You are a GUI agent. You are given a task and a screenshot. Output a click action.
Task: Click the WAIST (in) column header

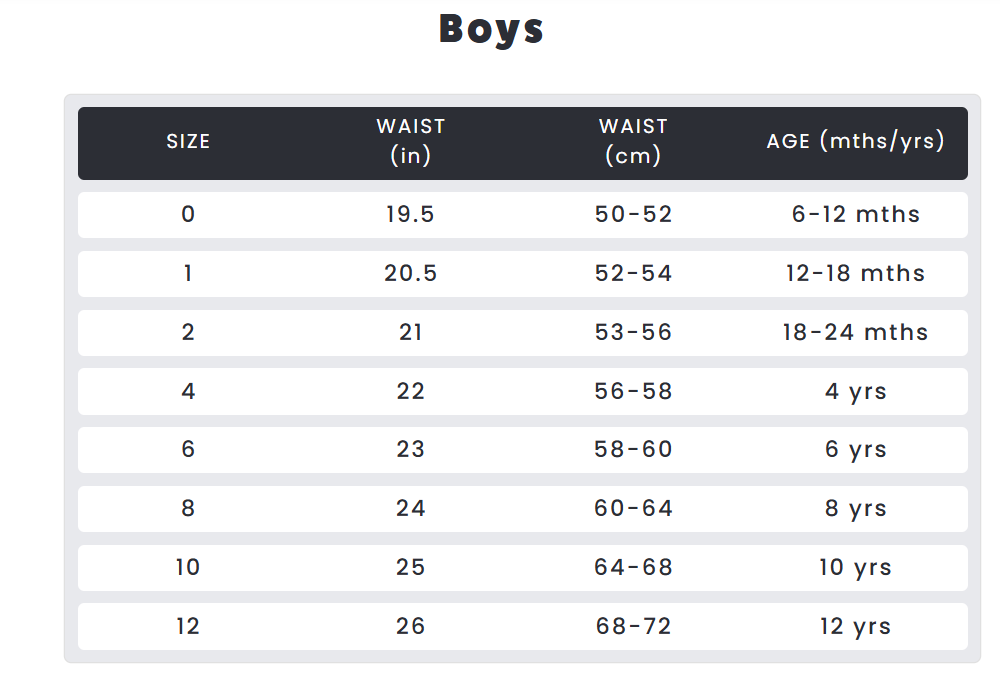point(411,141)
